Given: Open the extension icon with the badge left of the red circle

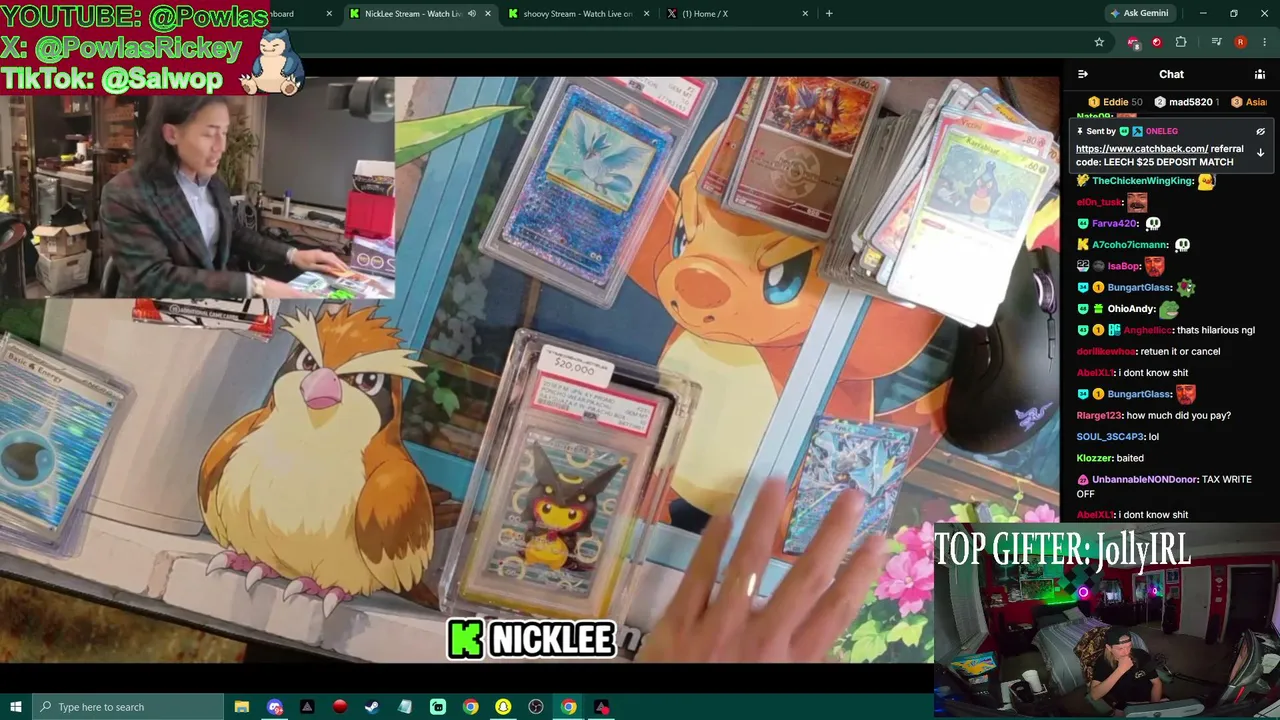Looking at the screenshot, I should [1133, 42].
